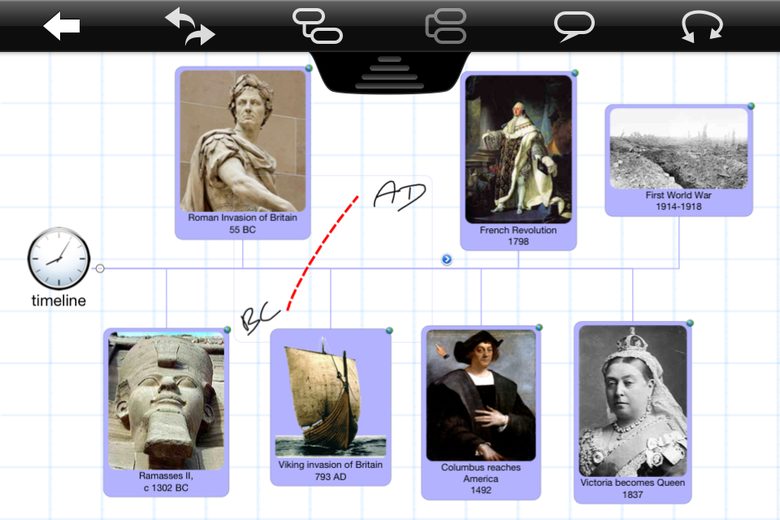Select the red dashed BC/AD divider line
This screenshot has height=520, width=780.
coord(321,254)
